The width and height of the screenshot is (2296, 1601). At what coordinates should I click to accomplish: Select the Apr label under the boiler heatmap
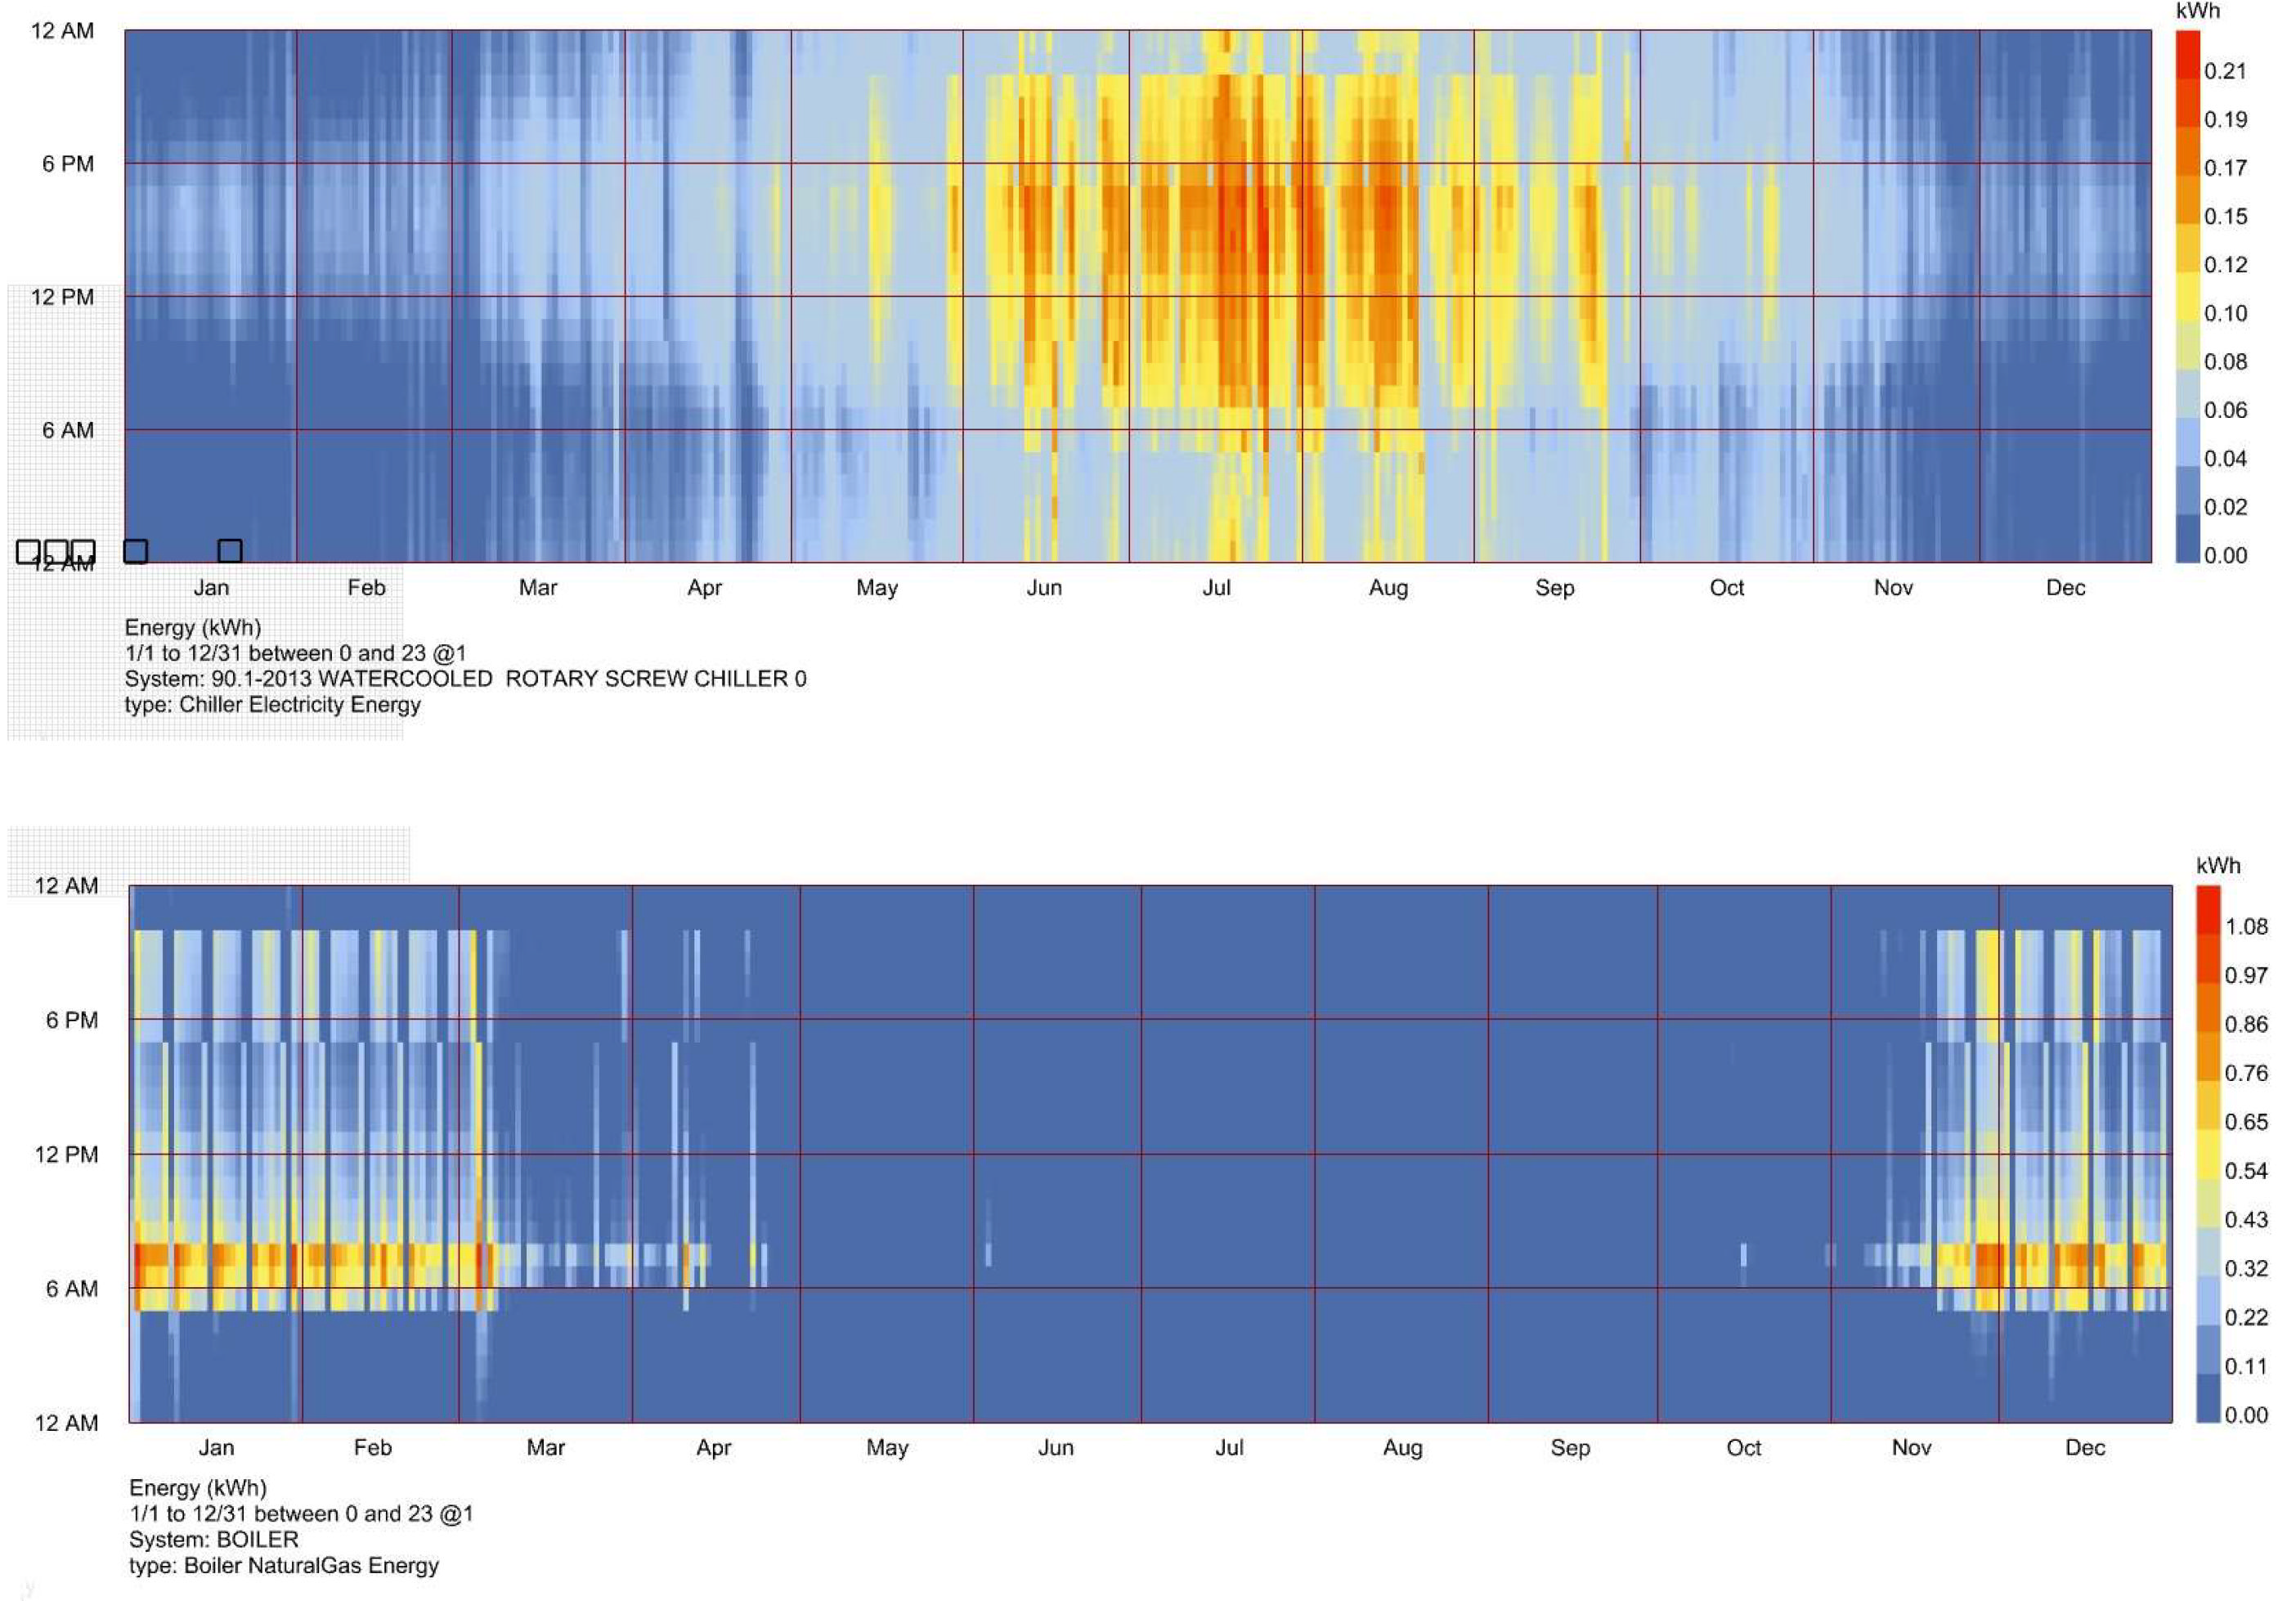[x=714, y=1448]
